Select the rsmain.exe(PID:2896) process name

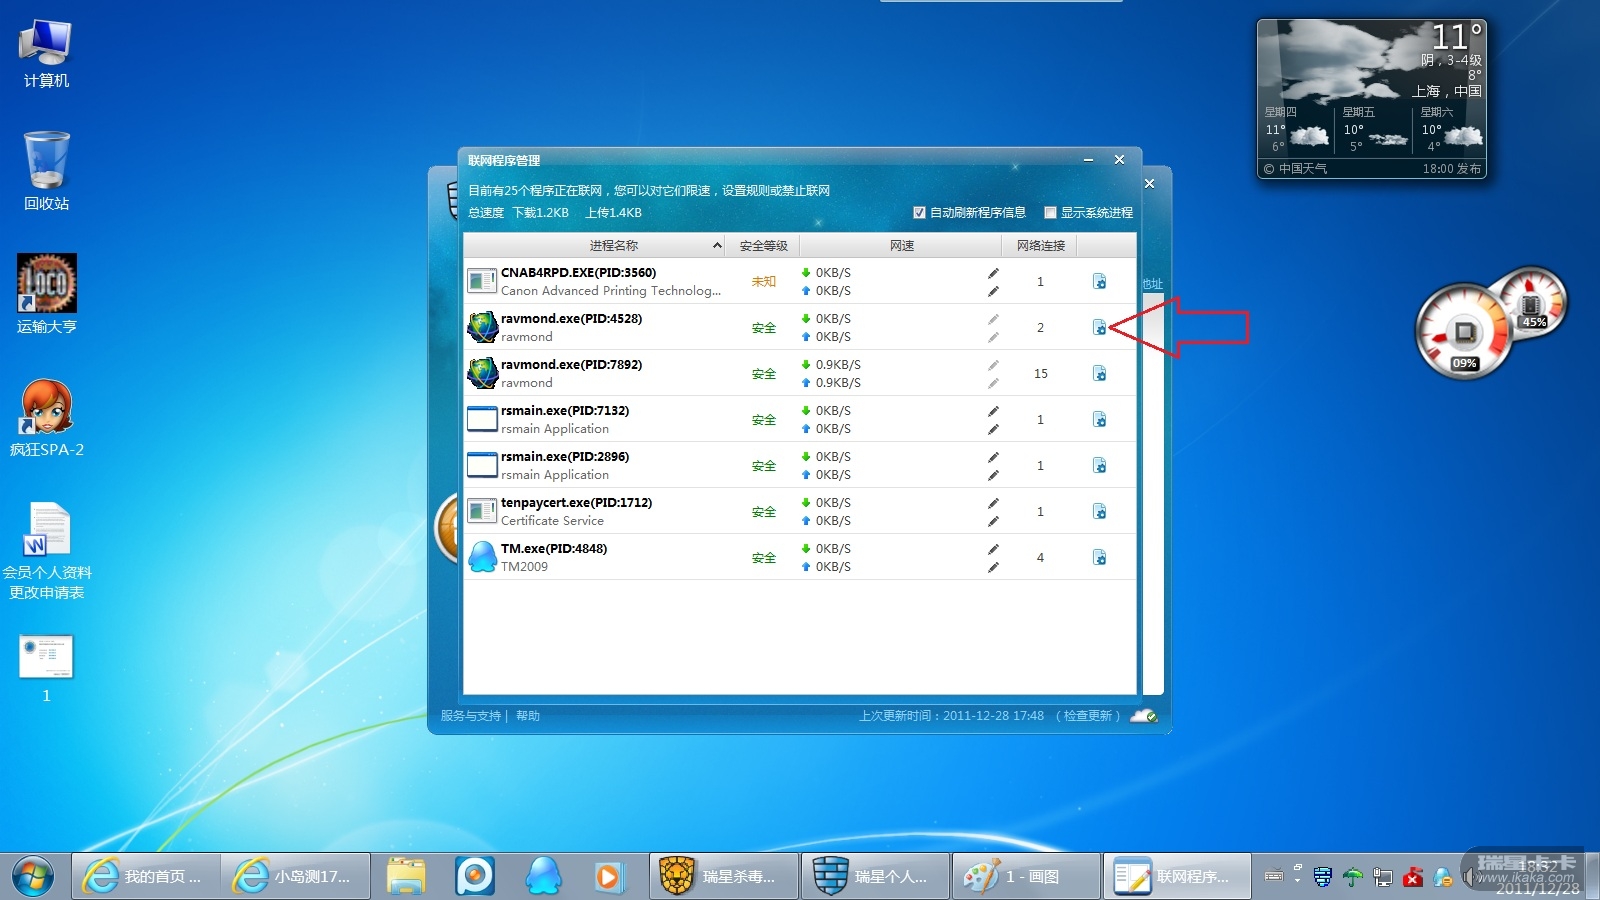coord(565,457)
